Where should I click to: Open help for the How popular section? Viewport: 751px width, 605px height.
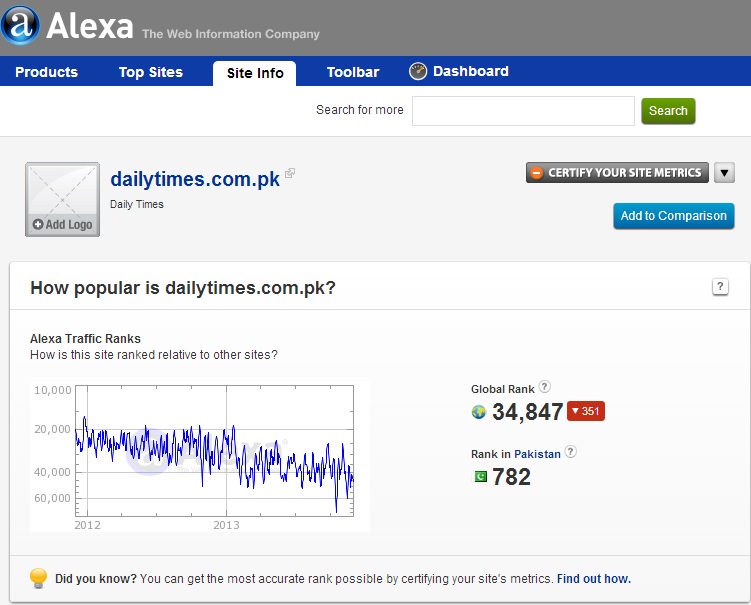point(720,286)
